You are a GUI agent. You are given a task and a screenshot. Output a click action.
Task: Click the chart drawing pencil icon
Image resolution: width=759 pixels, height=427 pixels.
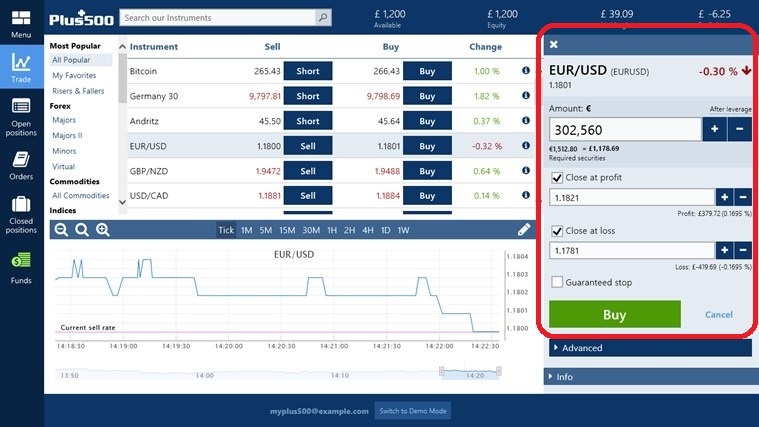click(524, 230)
